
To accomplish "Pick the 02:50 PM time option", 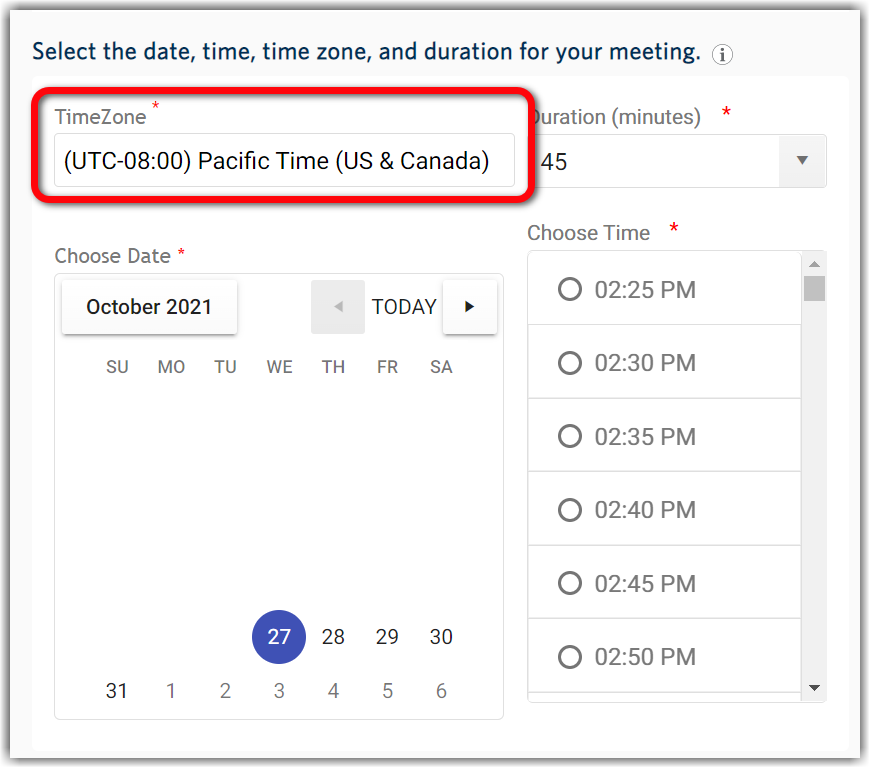I will [570, 657].
